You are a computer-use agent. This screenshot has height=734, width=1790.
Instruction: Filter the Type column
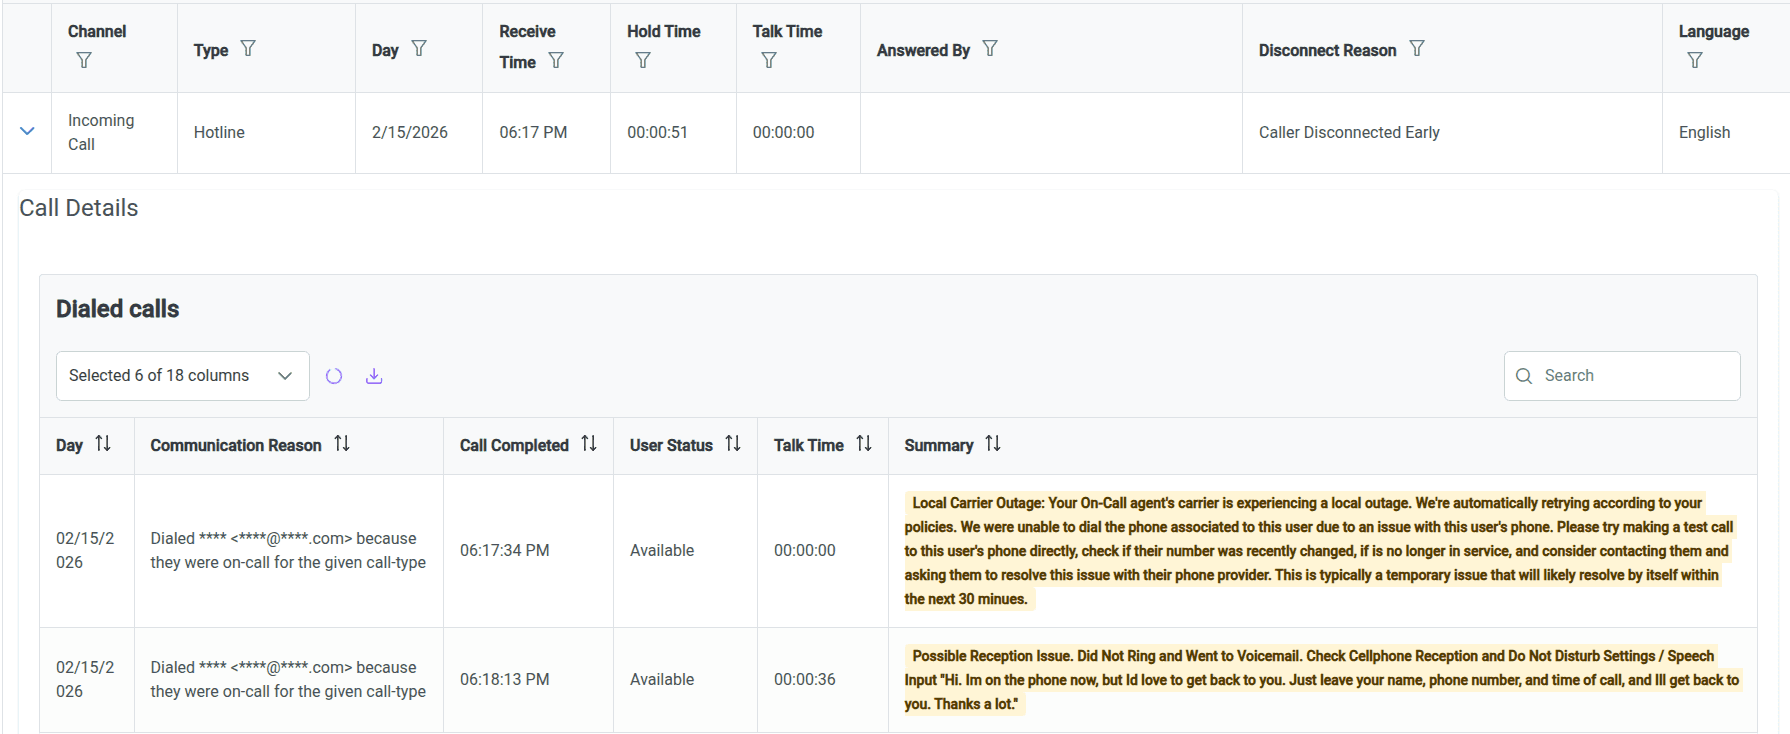pos(248,49)
